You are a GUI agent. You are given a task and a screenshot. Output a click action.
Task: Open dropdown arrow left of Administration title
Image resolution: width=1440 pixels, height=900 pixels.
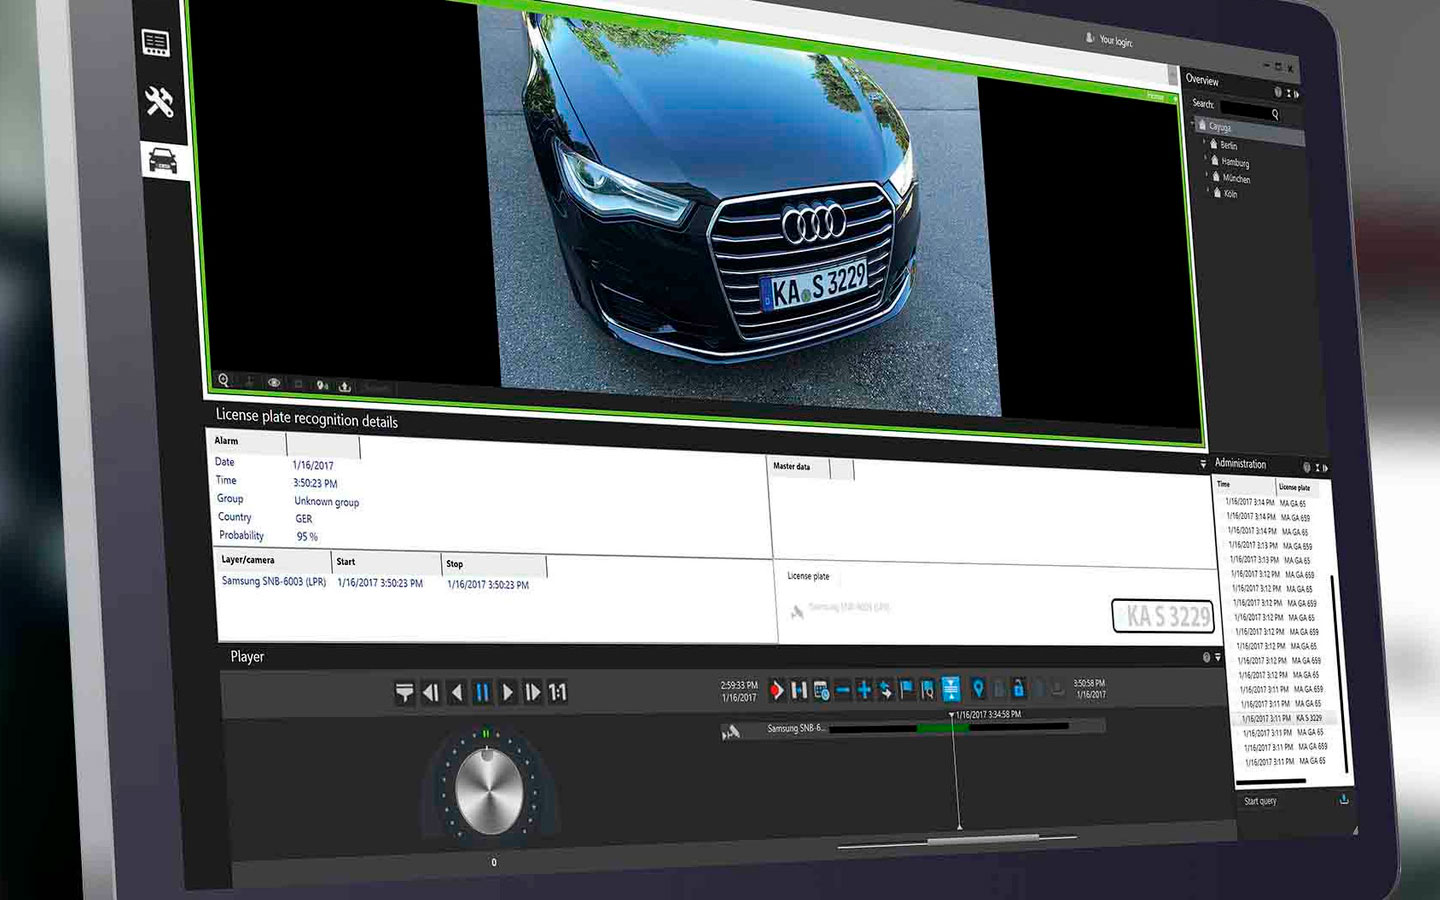(x=1203, y=464)
